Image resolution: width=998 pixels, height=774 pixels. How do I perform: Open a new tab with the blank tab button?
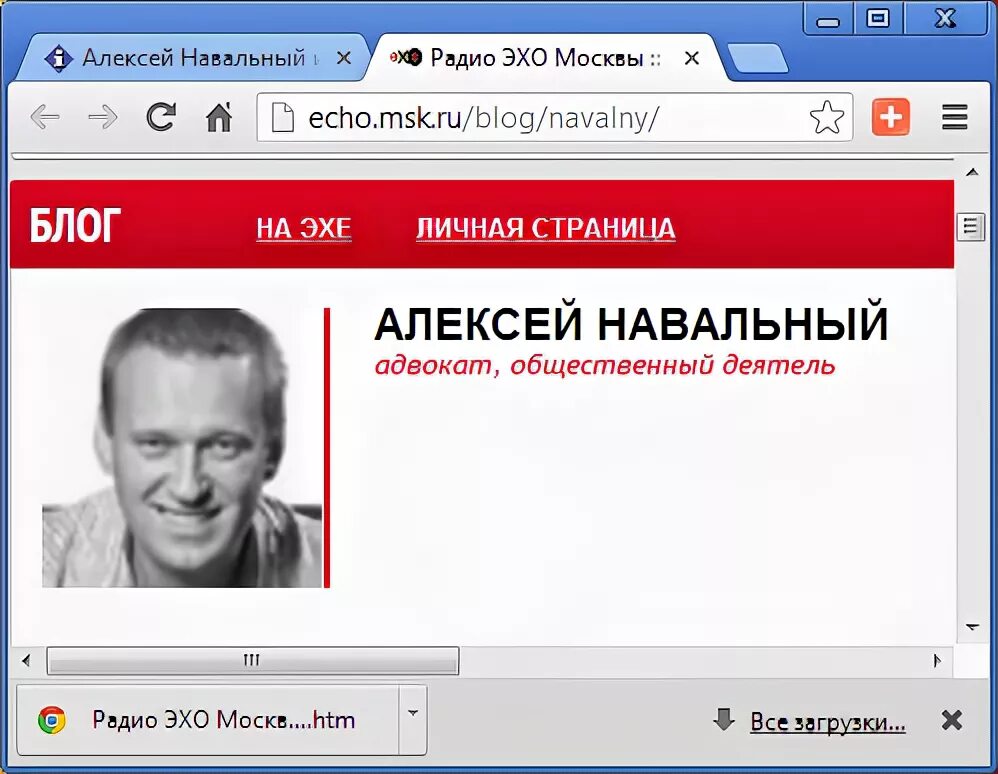pyautogui.click(x=757, y=59)
